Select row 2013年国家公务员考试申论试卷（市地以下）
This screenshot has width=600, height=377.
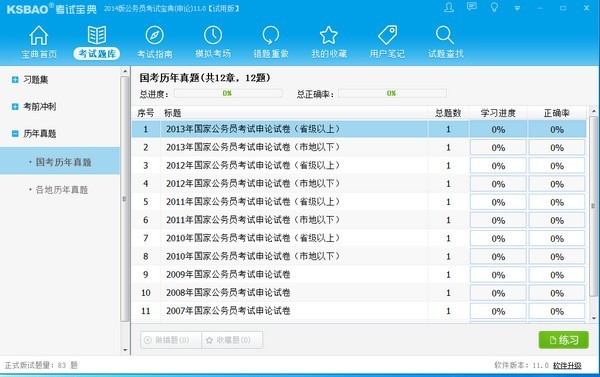click(x=359, y=147)
